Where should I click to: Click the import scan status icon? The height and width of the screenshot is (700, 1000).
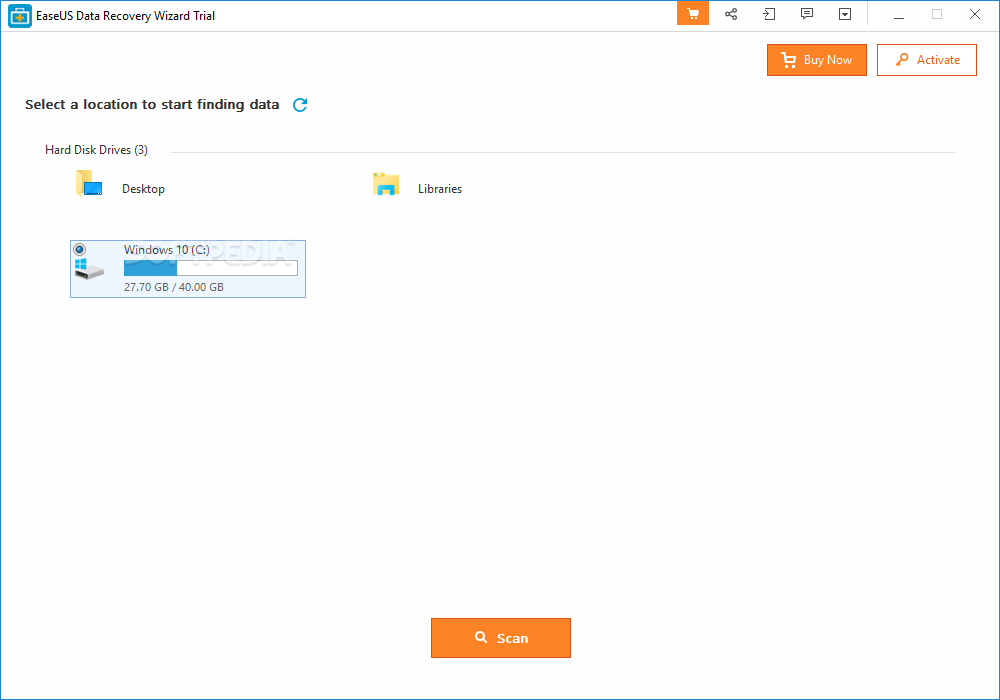coord(769,14)
